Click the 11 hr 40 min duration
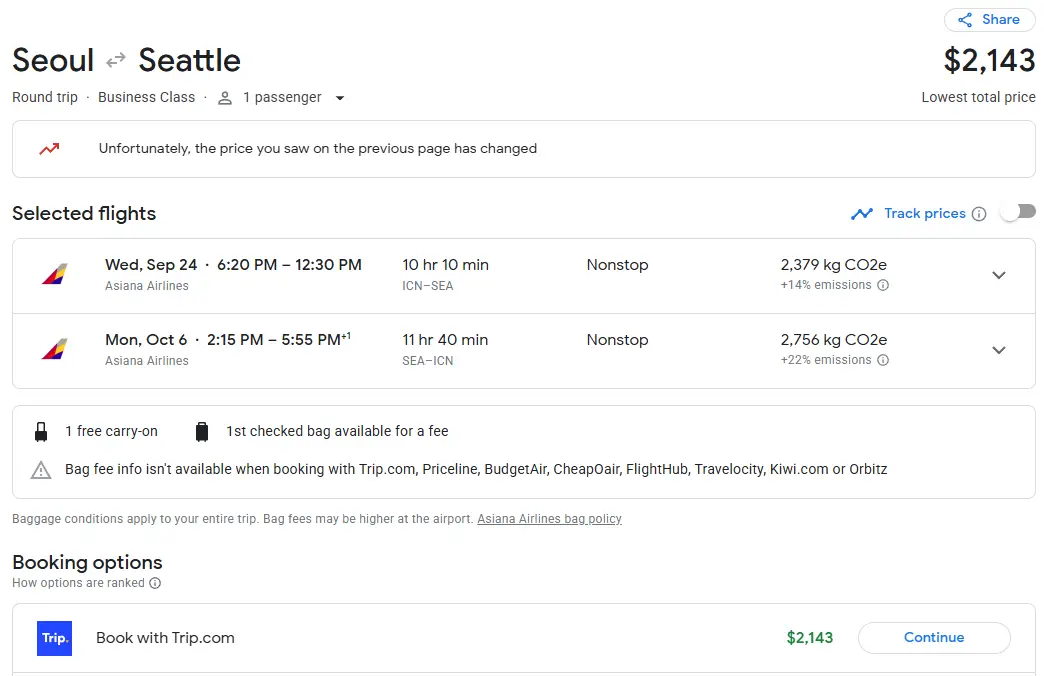1044x676 pixels. [x=445, y=340]
